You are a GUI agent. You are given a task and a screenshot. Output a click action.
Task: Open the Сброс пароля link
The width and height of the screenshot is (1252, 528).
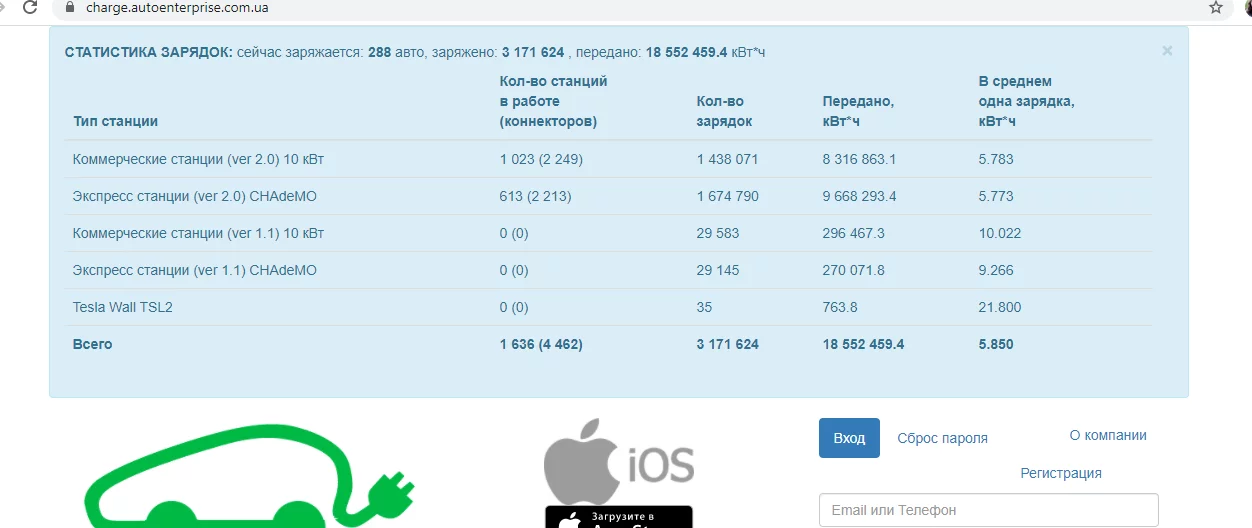(942, 438)
